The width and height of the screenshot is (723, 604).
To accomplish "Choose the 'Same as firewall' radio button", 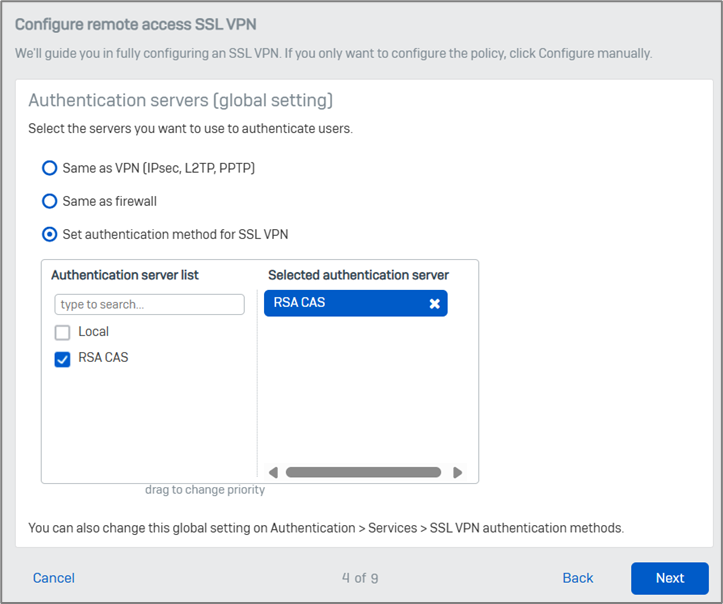I will pos(49,201).
